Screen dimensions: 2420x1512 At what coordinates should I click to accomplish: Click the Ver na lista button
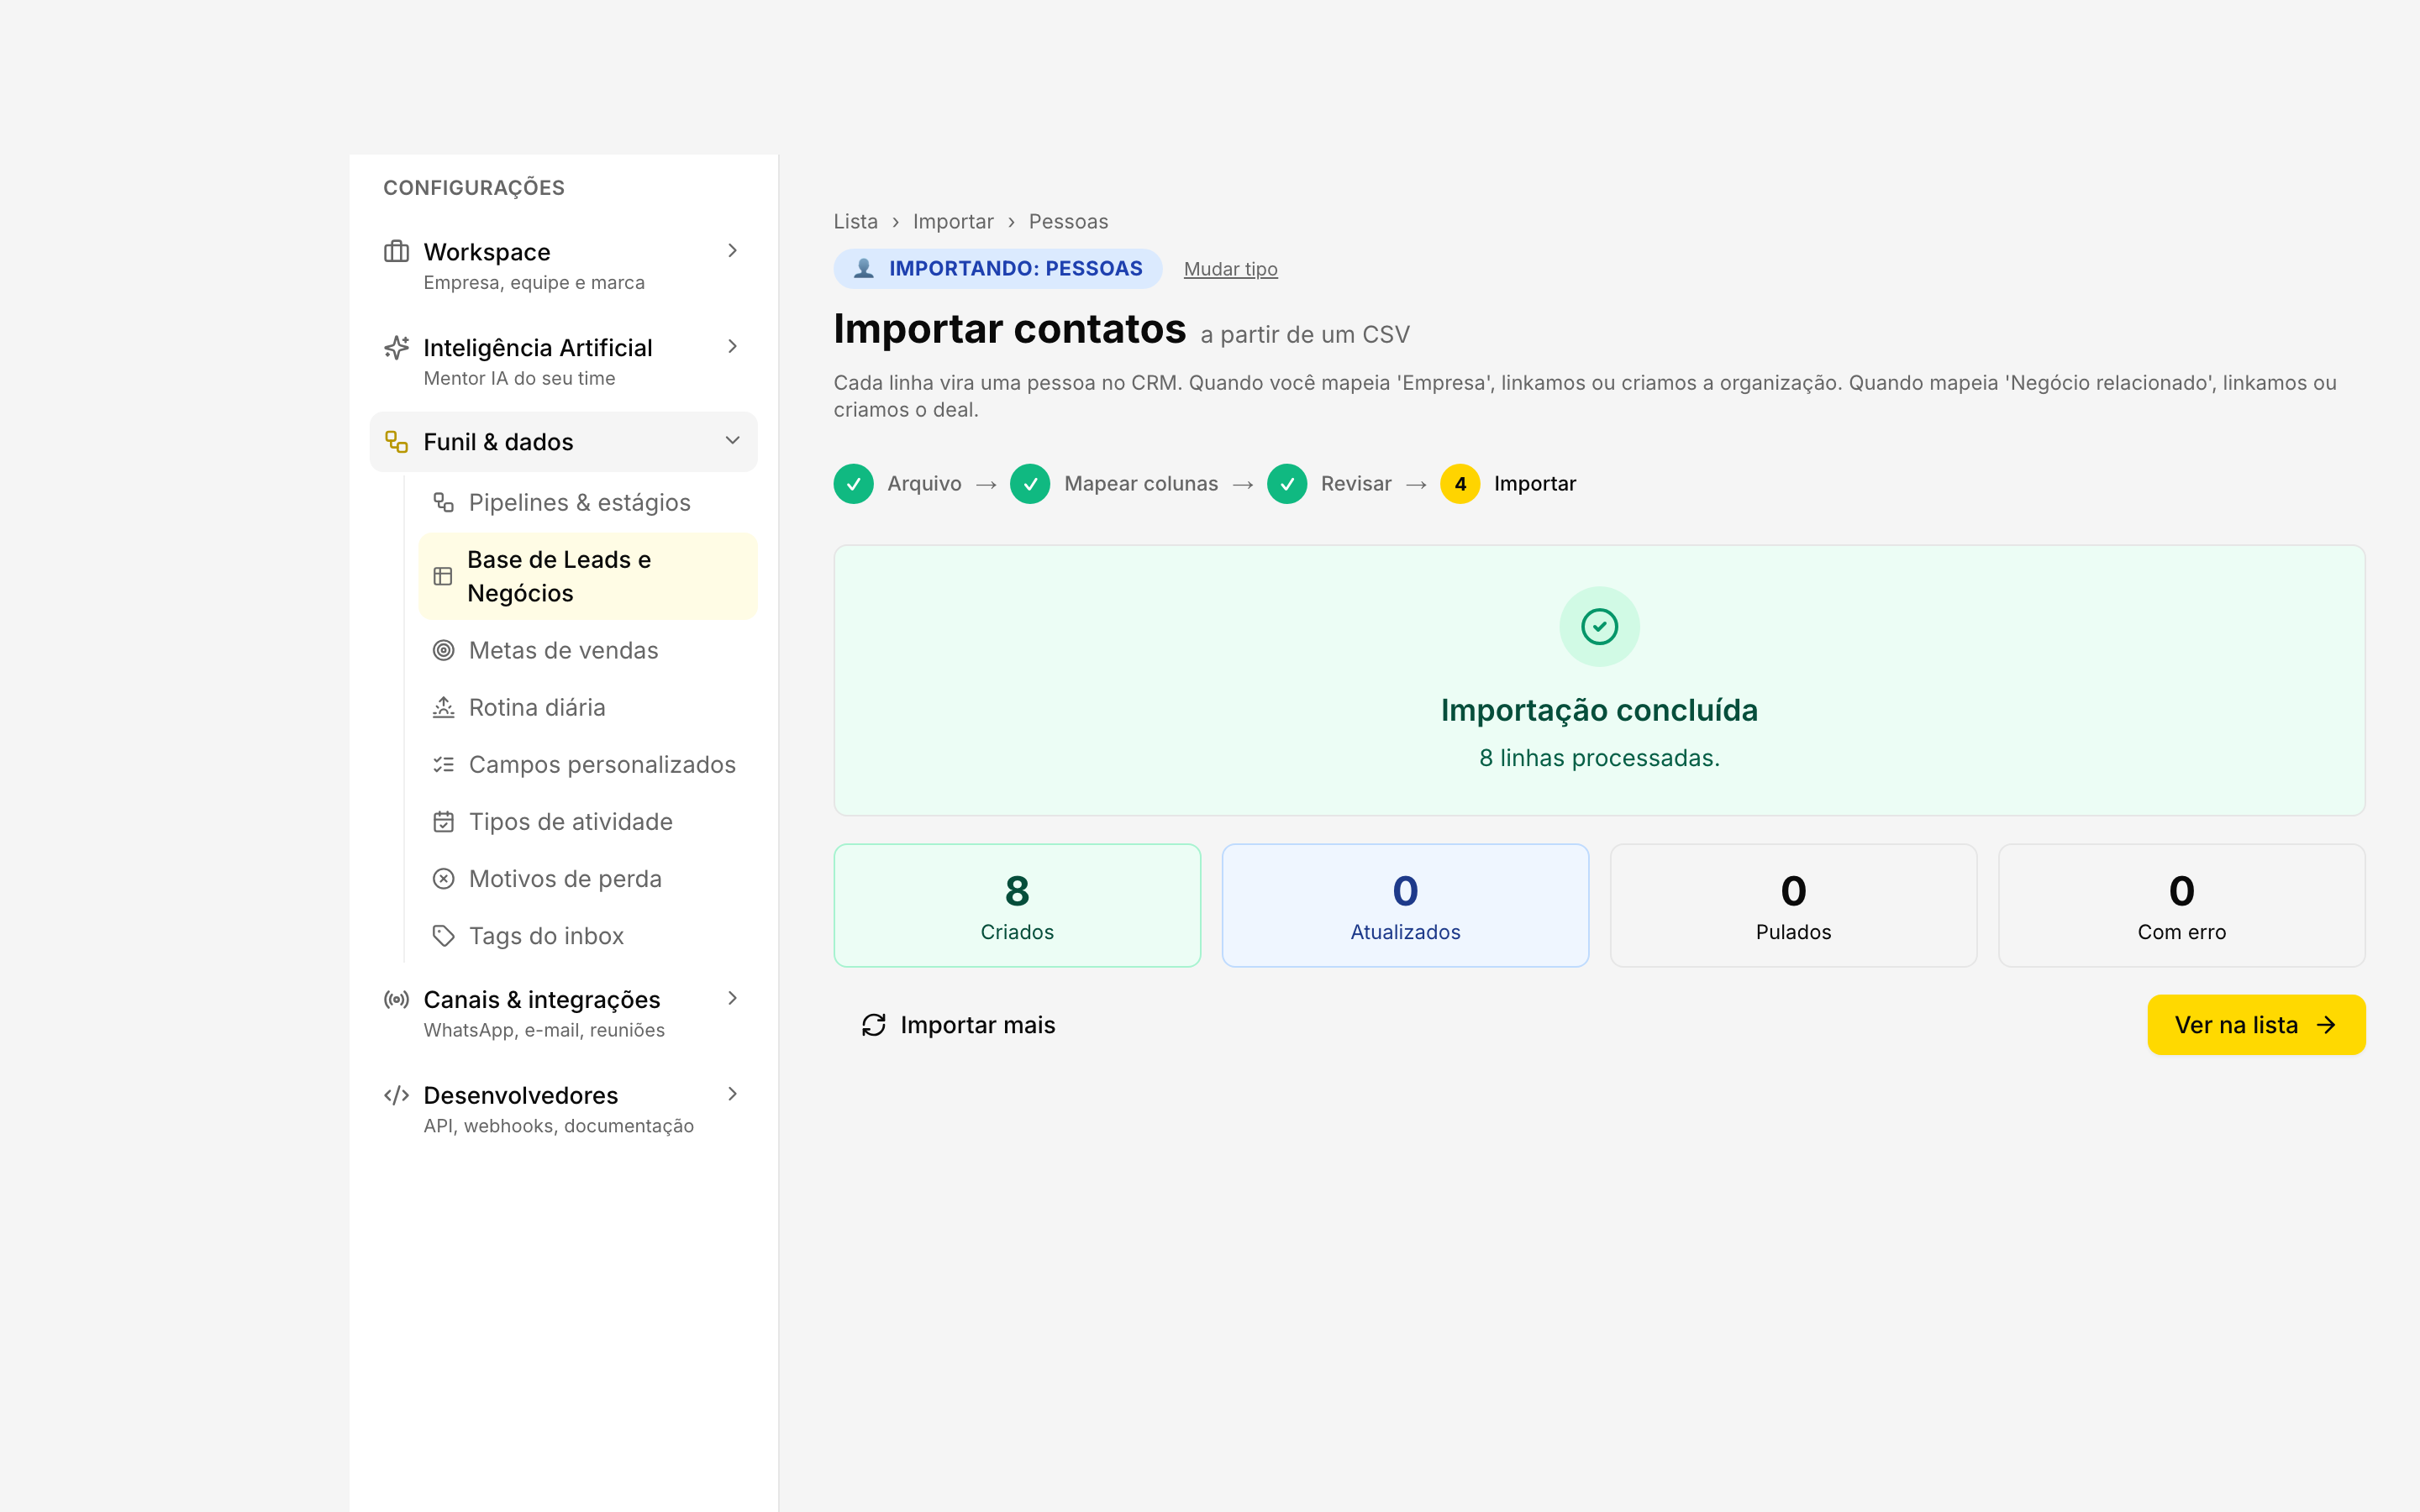pos(2256,1025)
